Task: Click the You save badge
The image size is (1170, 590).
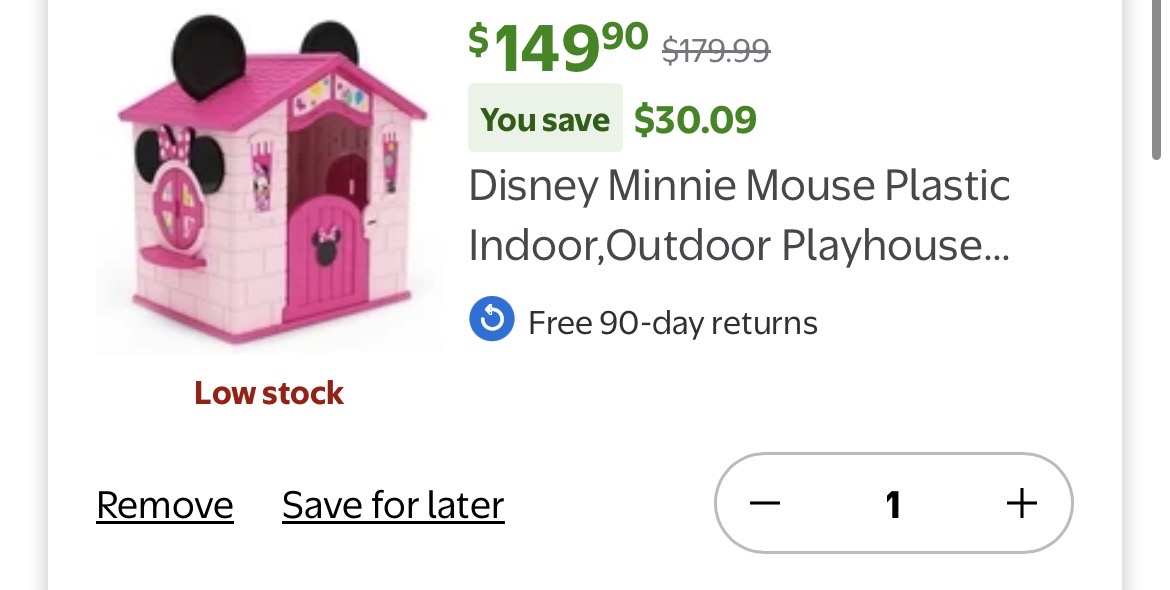Action: [545, 120]
